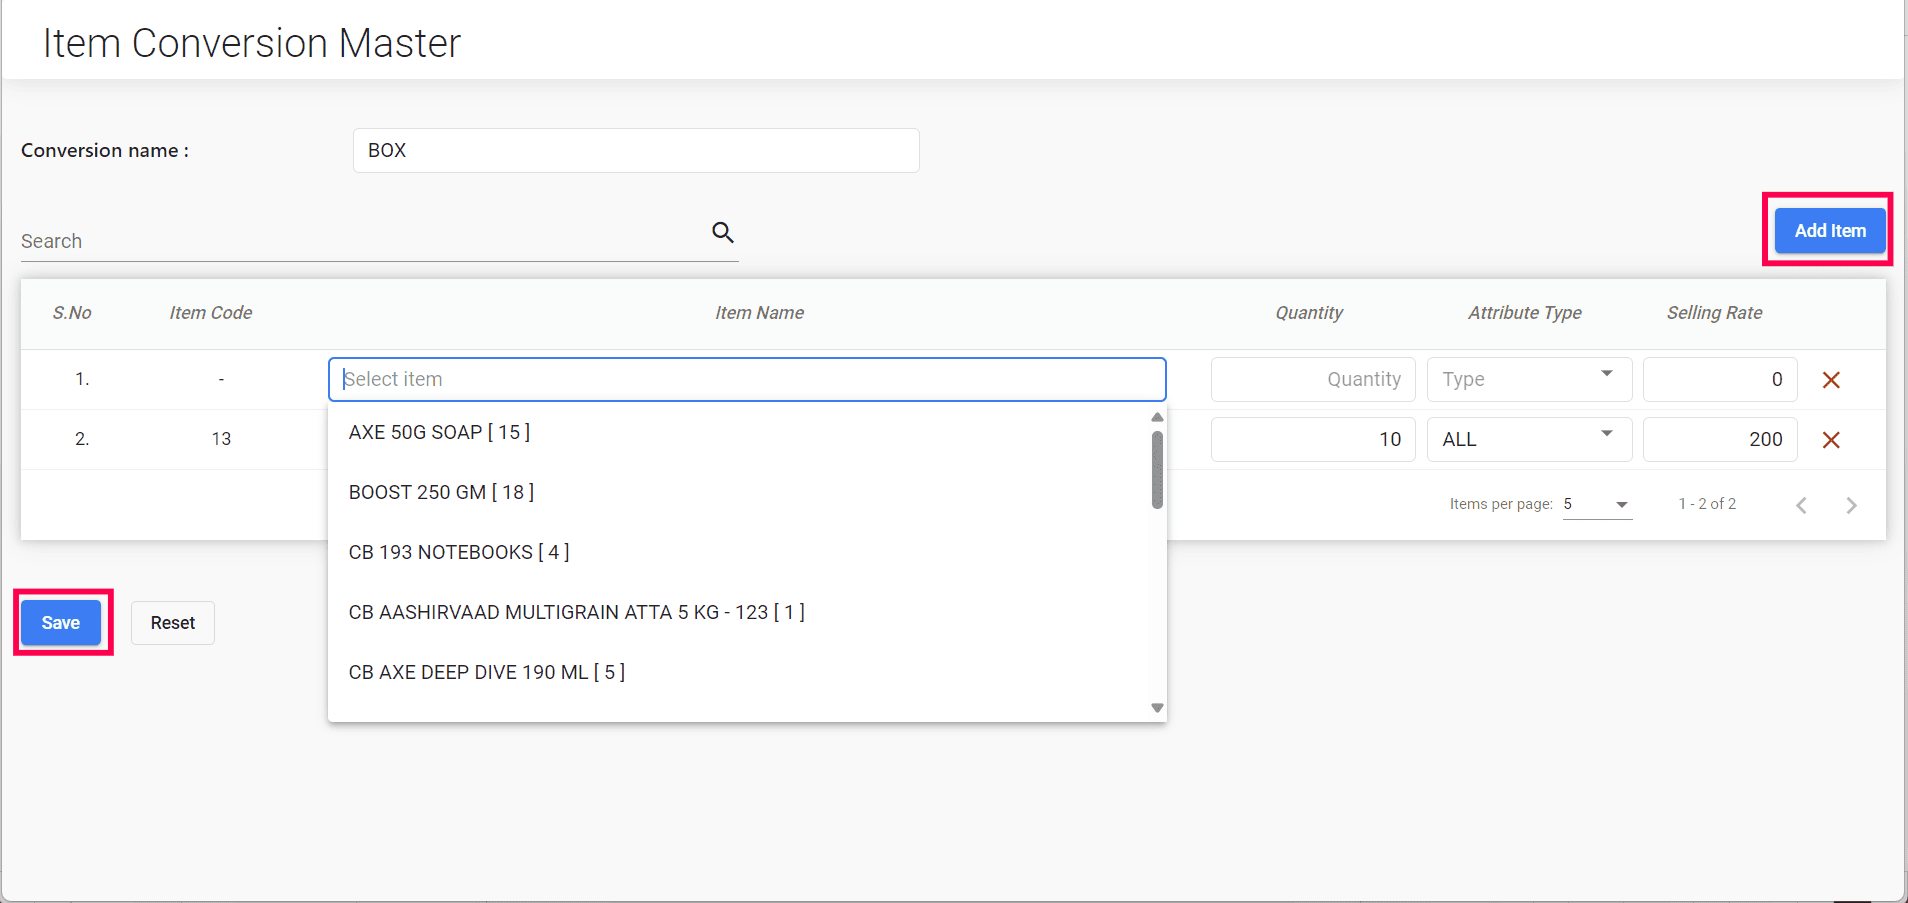Choose BOOST 250 GM option

[x=441, y=492]
